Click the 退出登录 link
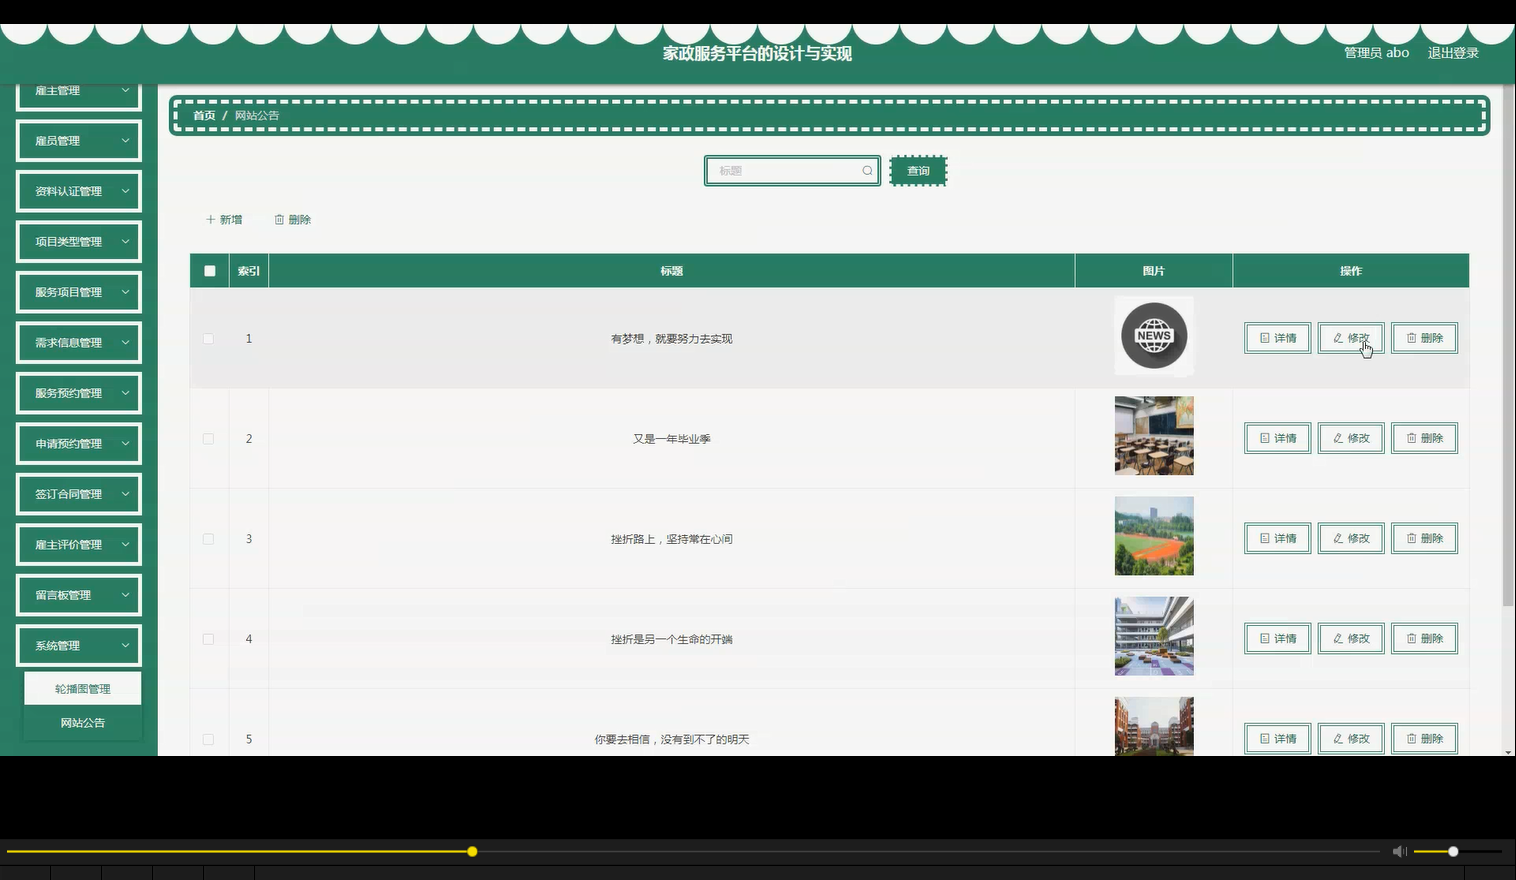Screen dimensions: 1516x880 click(1453, 53)
